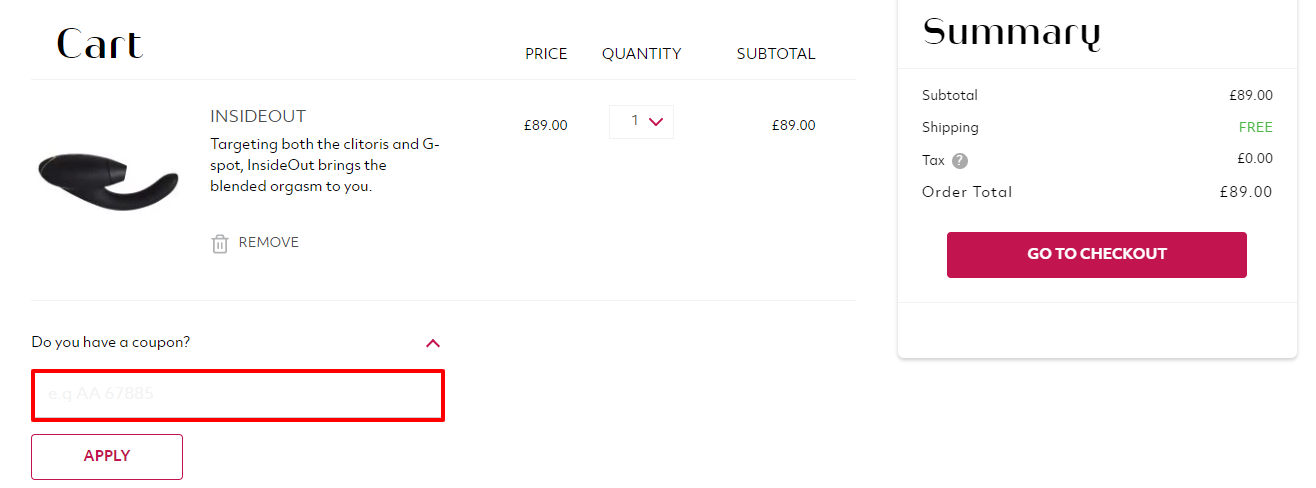The width and height of the screenshot is (1316, 488).
Task: Open the INSIDEOUT product title link
Action: pyautogui.click(x=258, y=116)
